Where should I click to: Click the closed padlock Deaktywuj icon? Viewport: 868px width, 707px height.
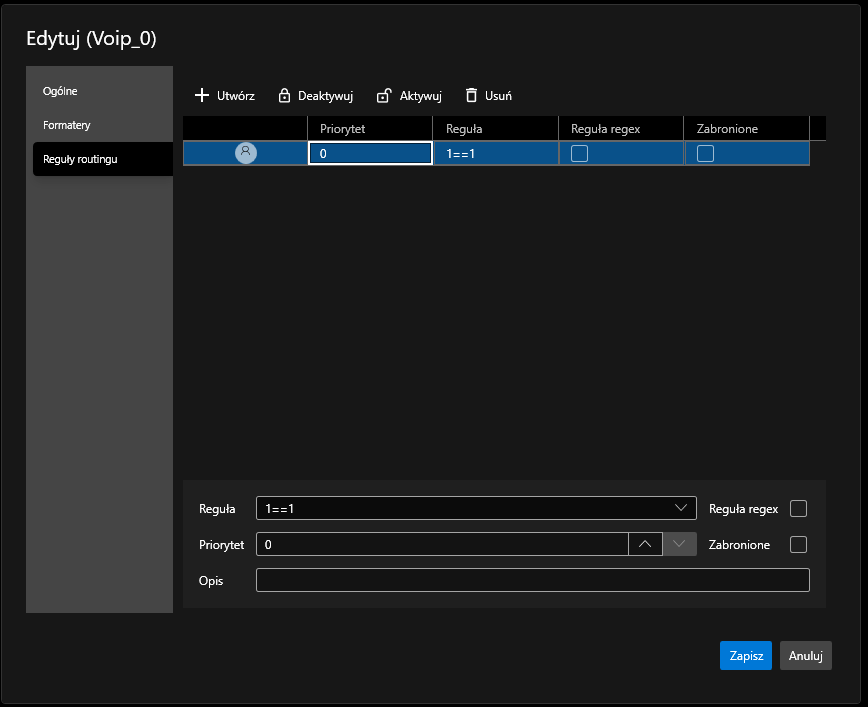pyautogui.click(x=284, y=96)
